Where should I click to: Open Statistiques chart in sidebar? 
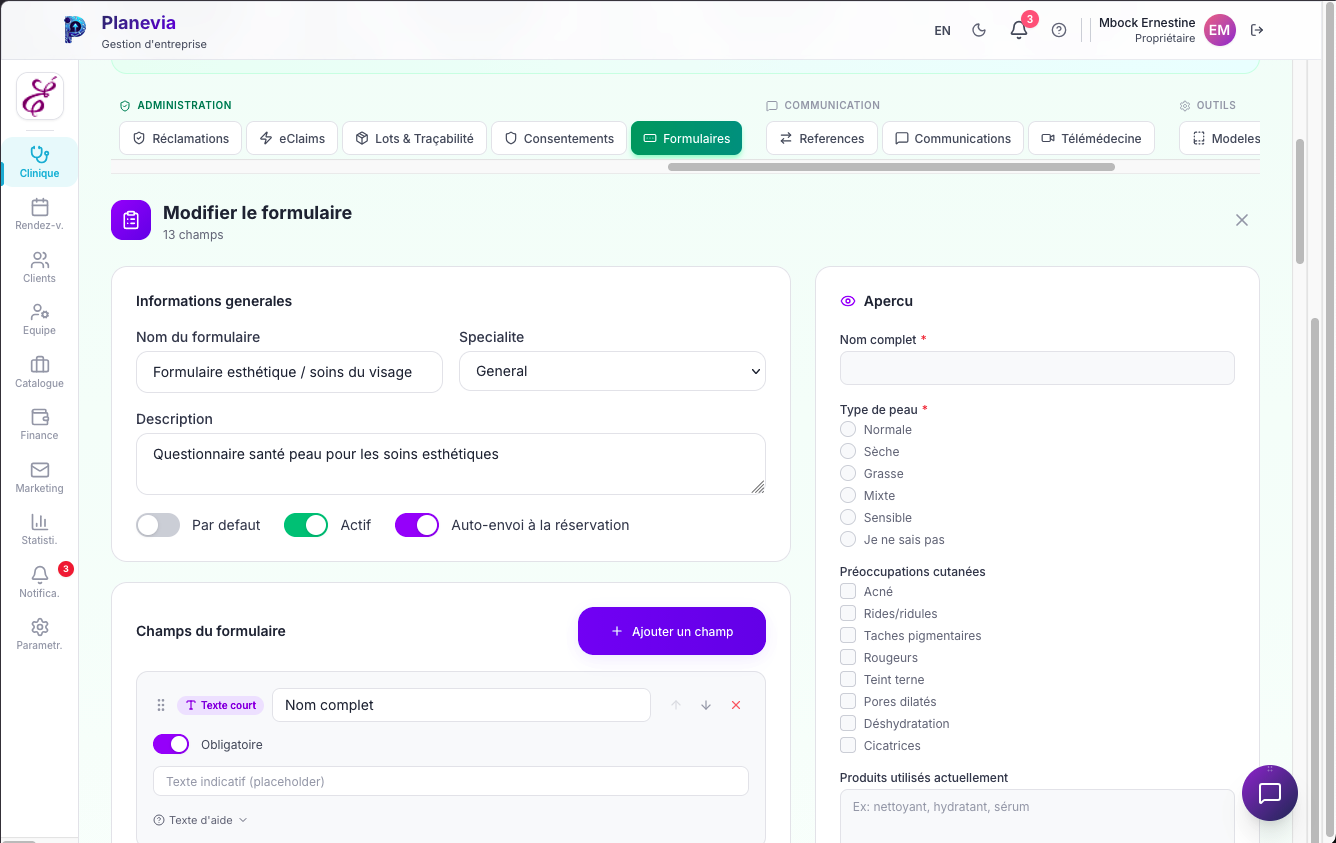(39, 529)
